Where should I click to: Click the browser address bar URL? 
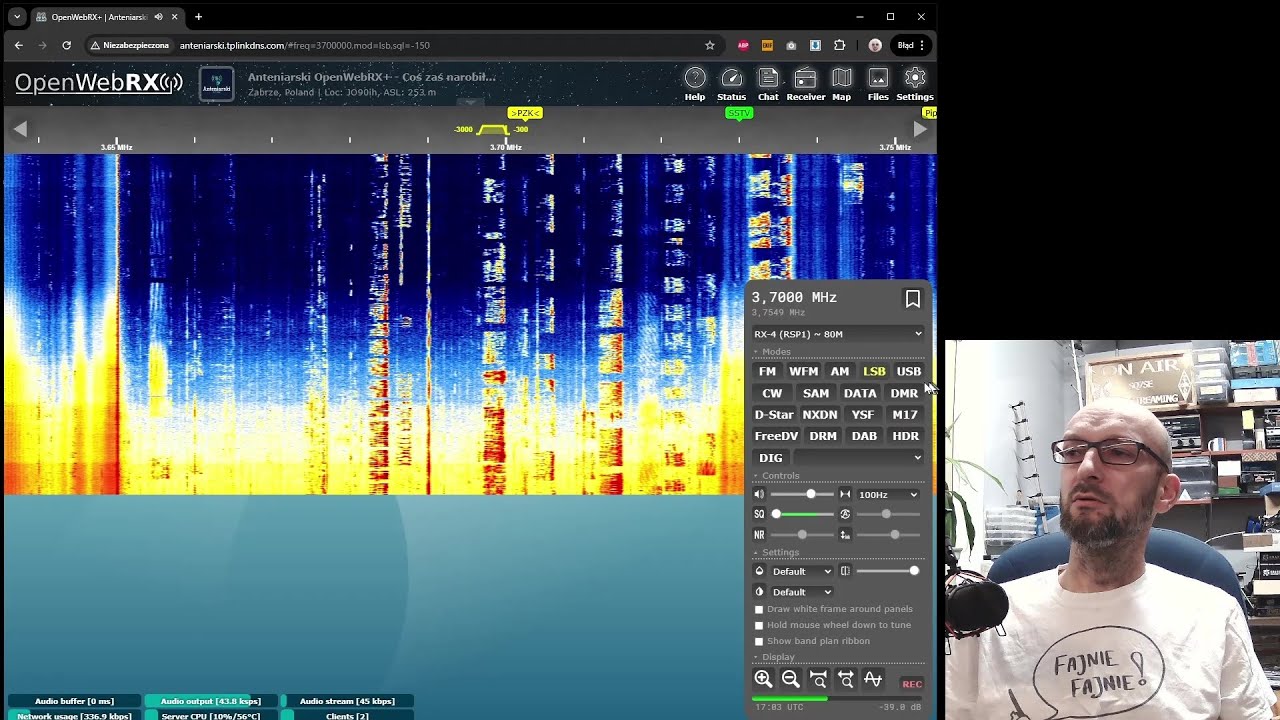[305, 45]
